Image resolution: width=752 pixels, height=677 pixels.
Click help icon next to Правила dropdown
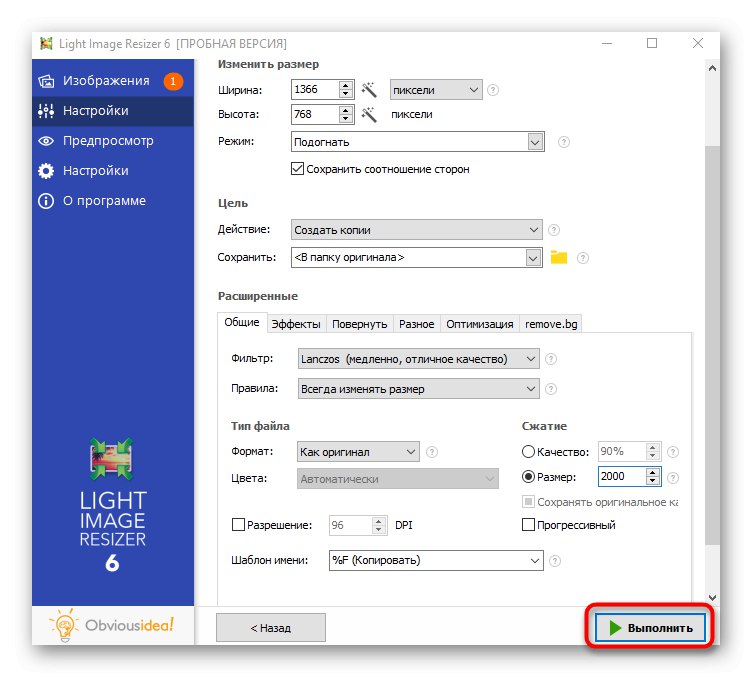(x=551, y=389)
